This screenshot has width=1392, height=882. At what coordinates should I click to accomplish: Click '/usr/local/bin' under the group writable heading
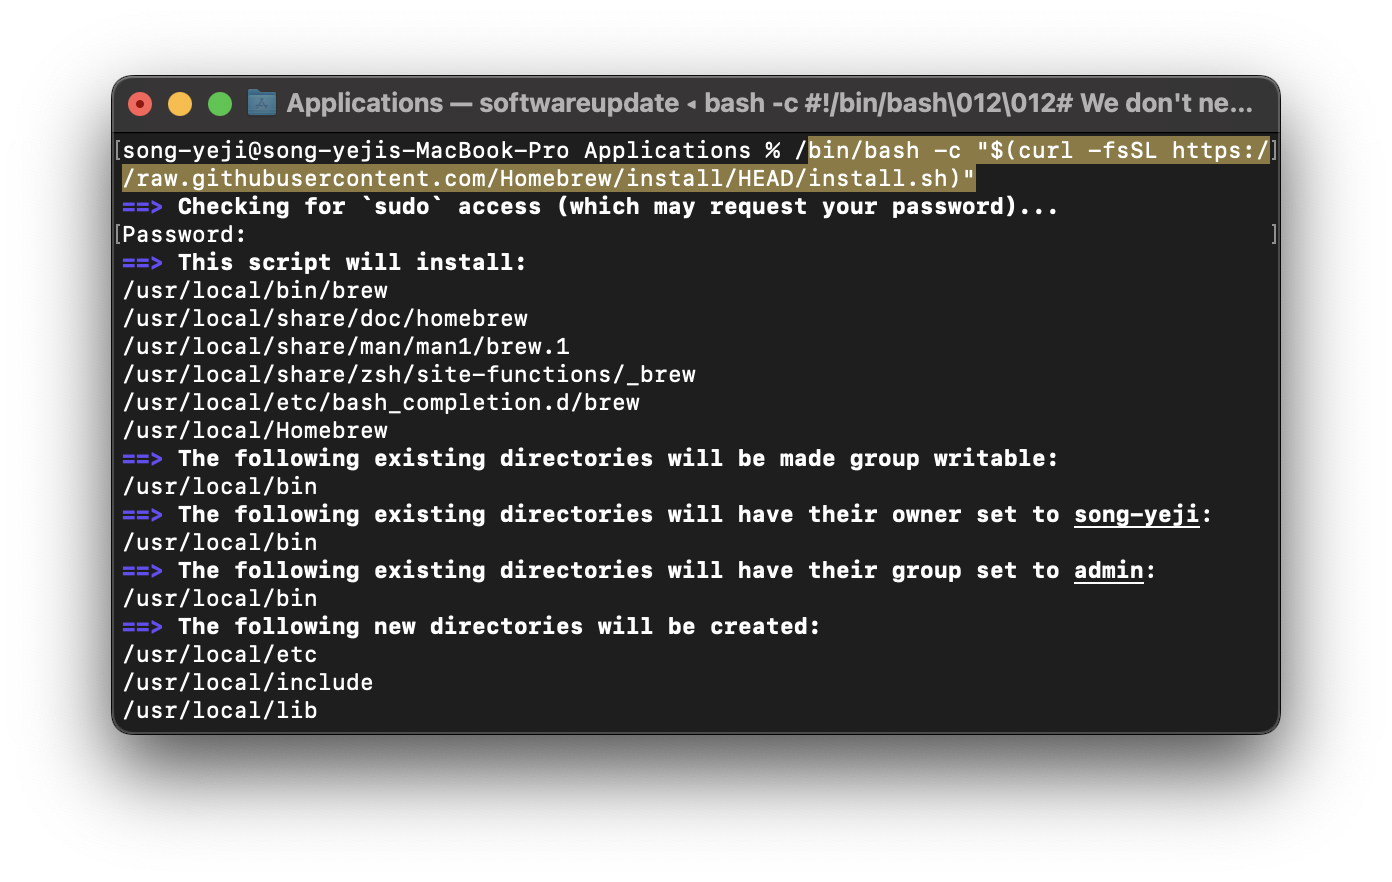point(220,486)
